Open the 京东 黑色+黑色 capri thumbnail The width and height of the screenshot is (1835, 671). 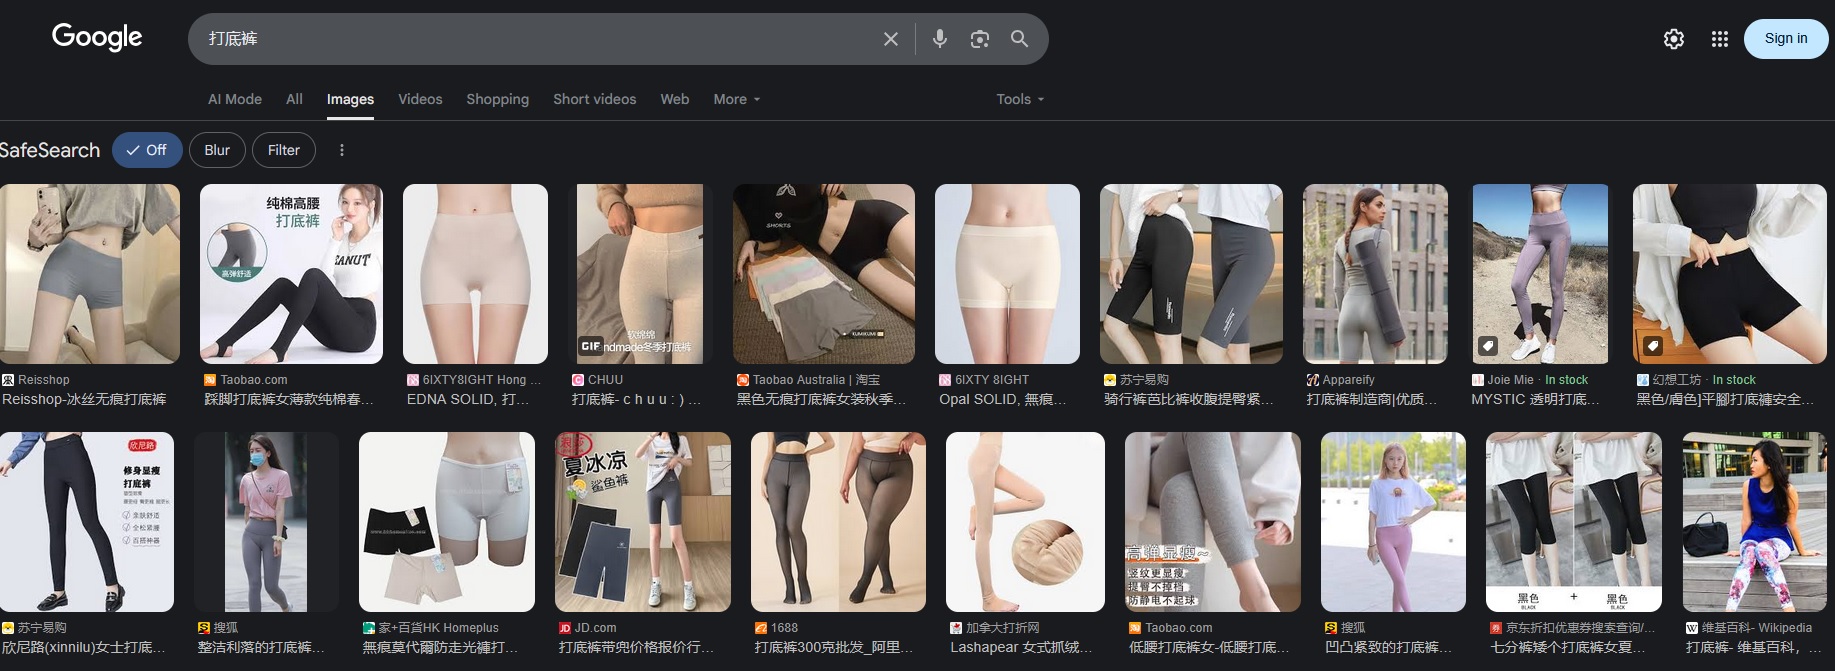click(x=1574, y=521)
